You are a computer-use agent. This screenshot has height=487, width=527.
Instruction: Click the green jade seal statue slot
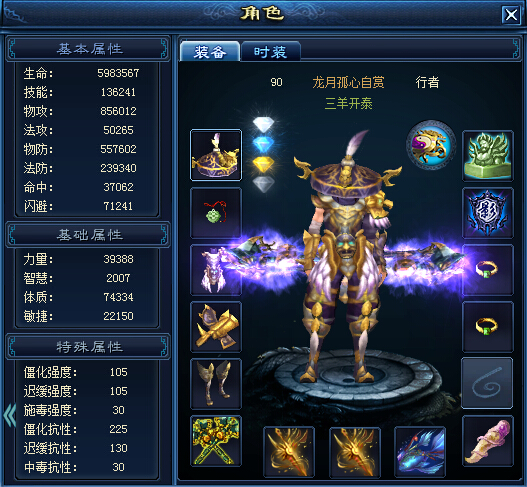(488, 156)
